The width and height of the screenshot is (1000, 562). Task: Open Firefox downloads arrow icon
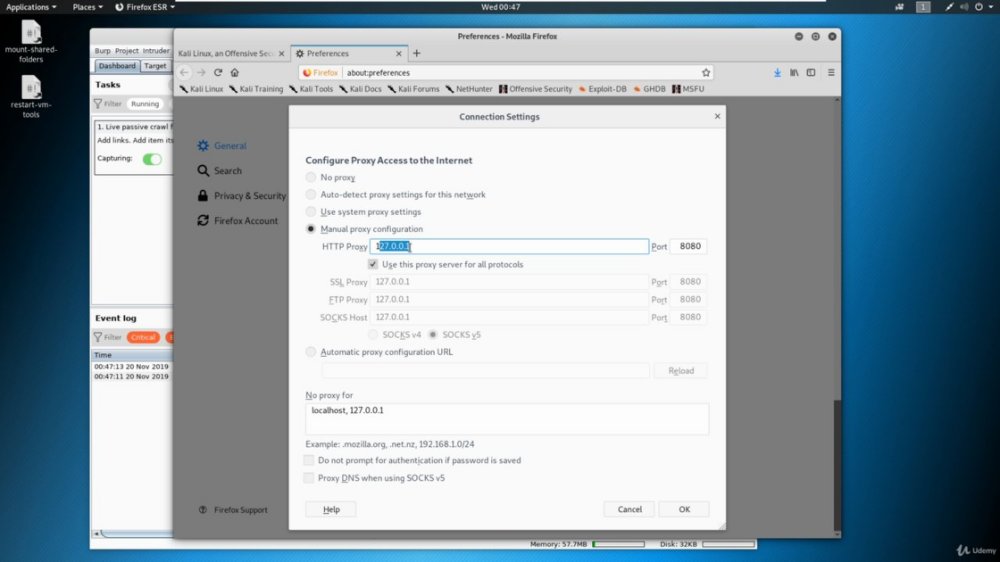tap(777, 73)
